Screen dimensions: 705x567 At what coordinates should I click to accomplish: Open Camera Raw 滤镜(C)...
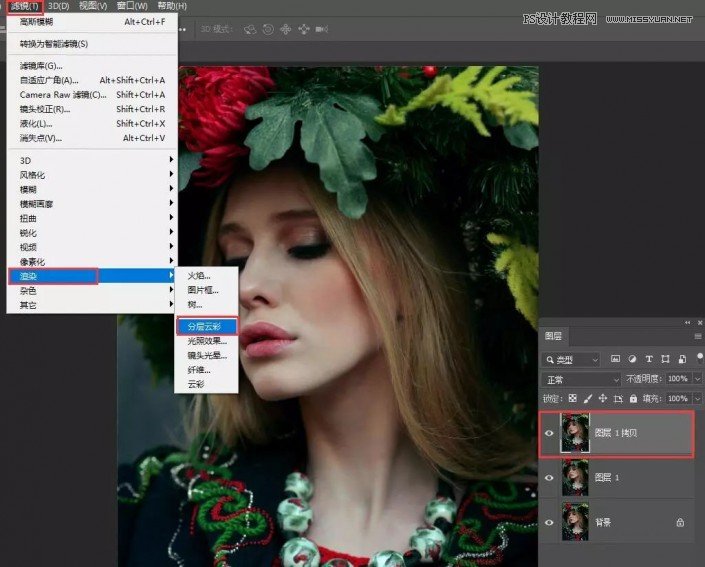(92, 94)
